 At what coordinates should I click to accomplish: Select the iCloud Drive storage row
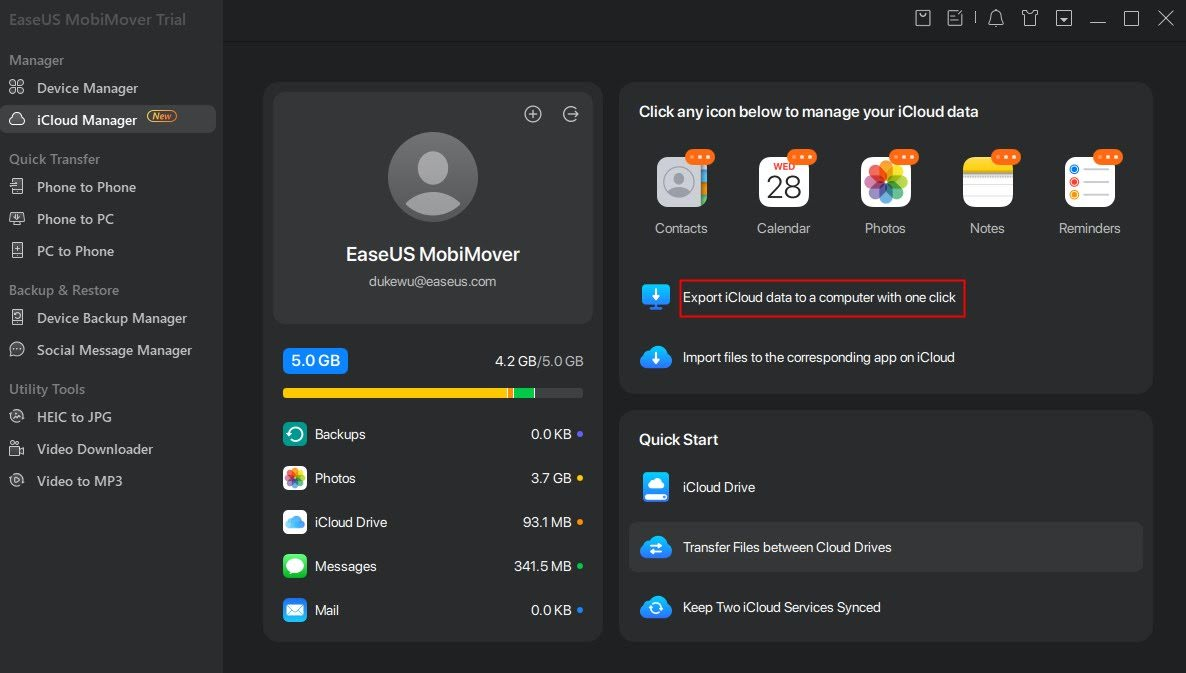pos(433,522)
